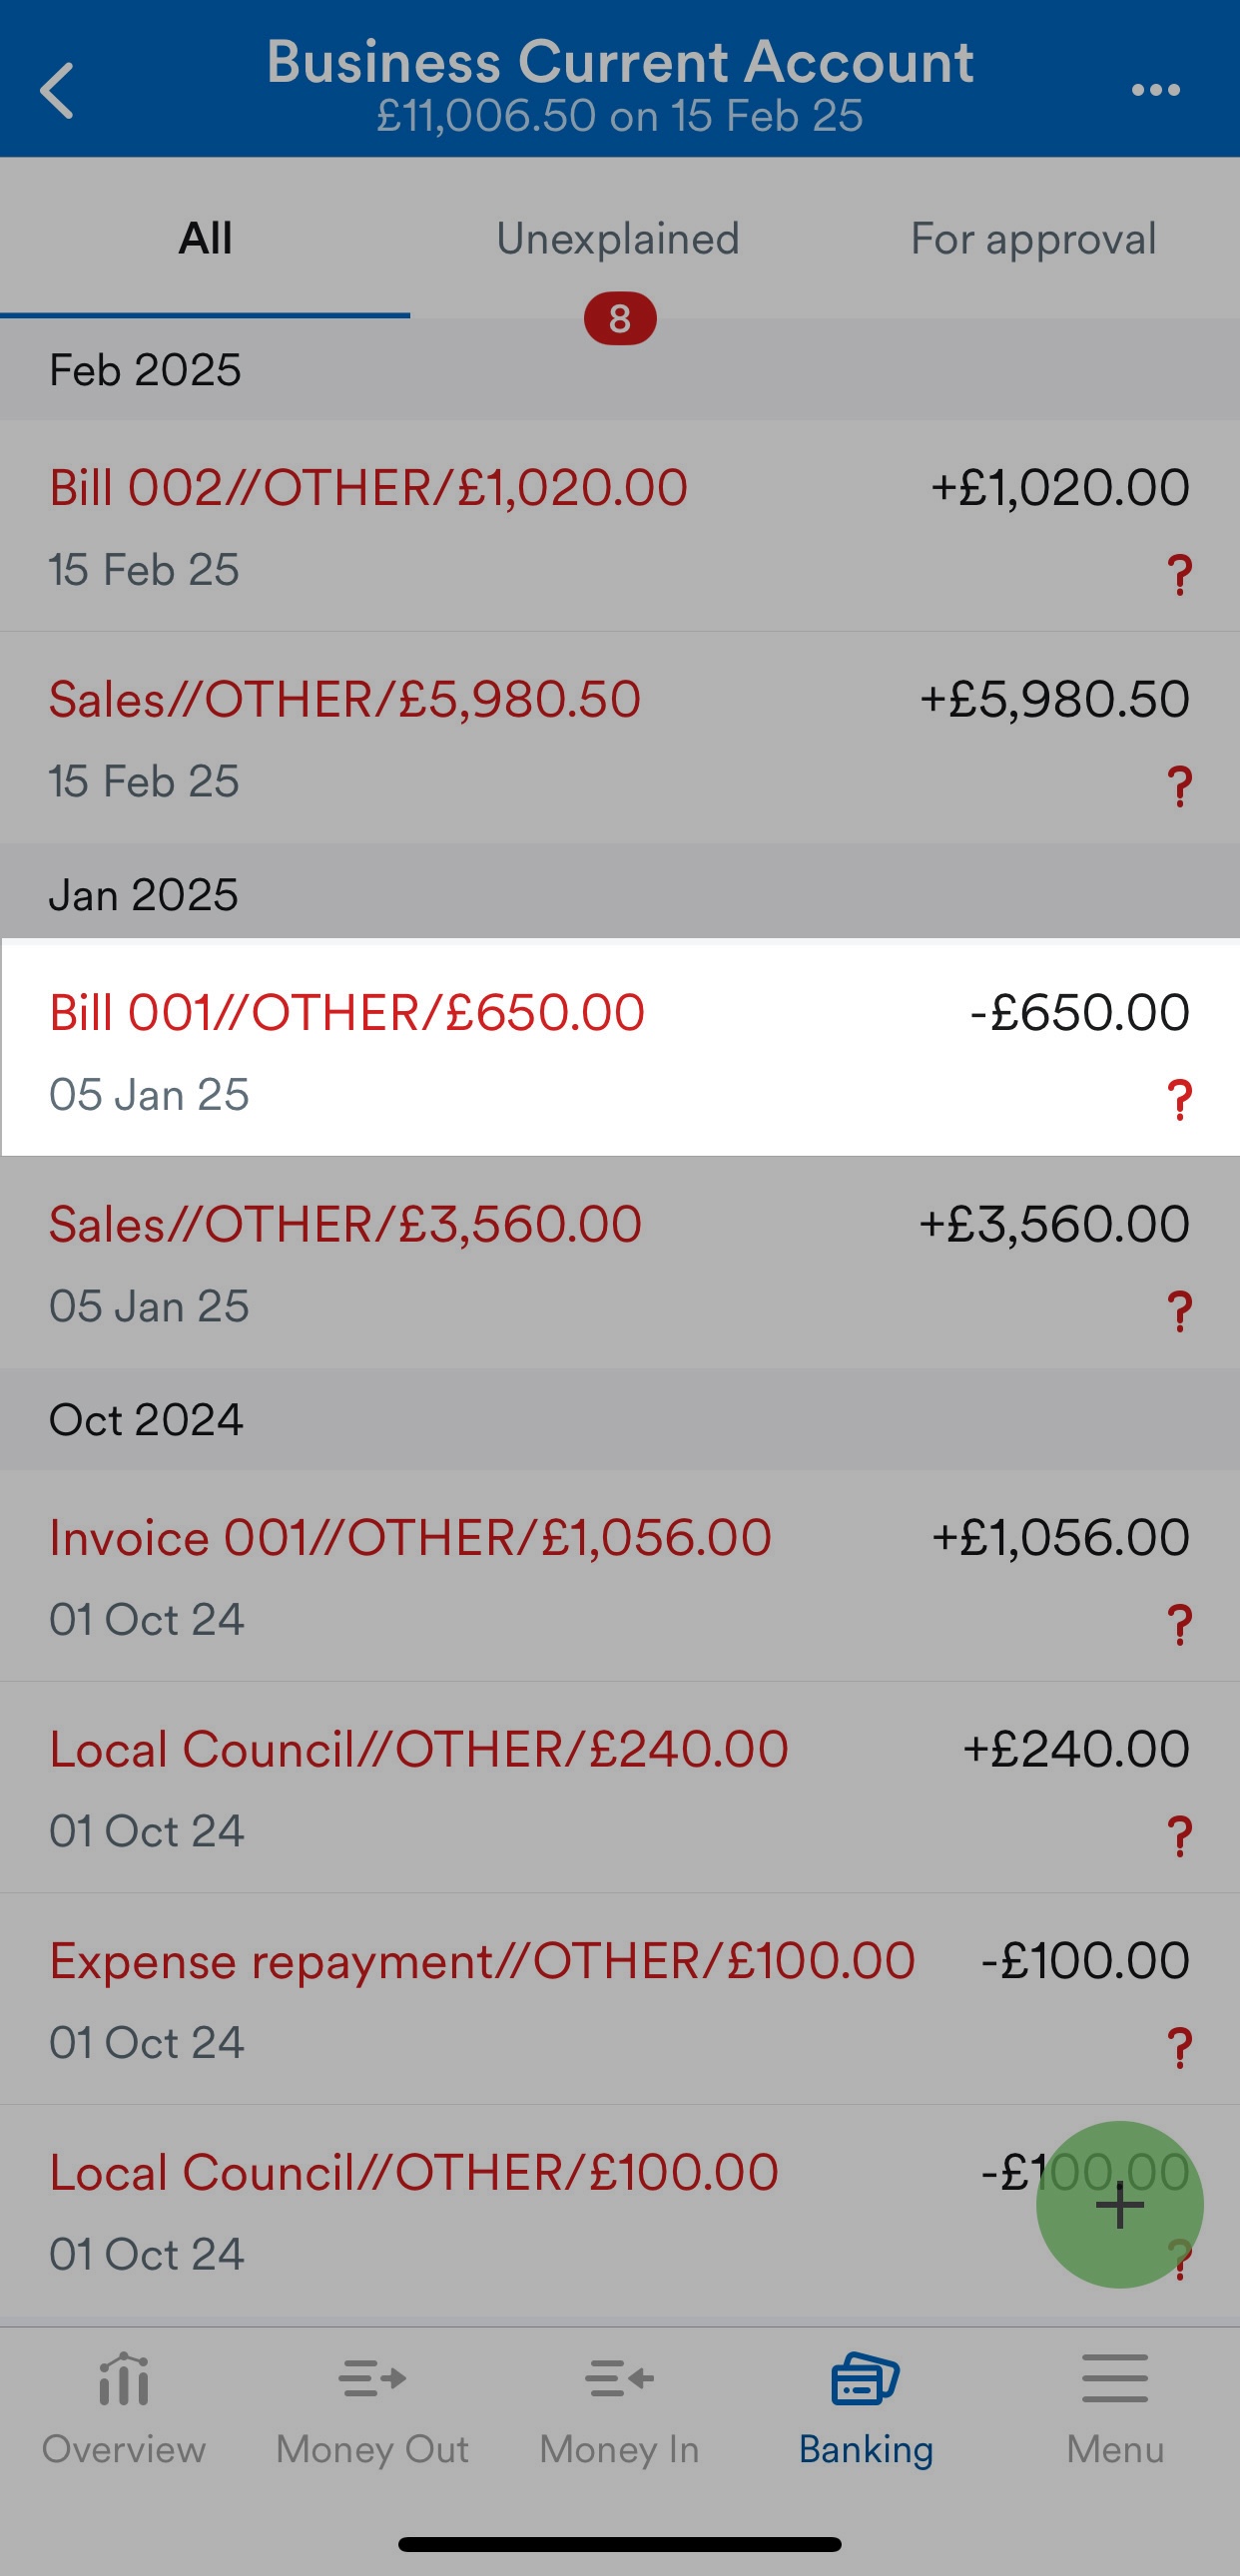
Task: Tap the question mark on Sales £5,980.50
Action: [1180, 787]
